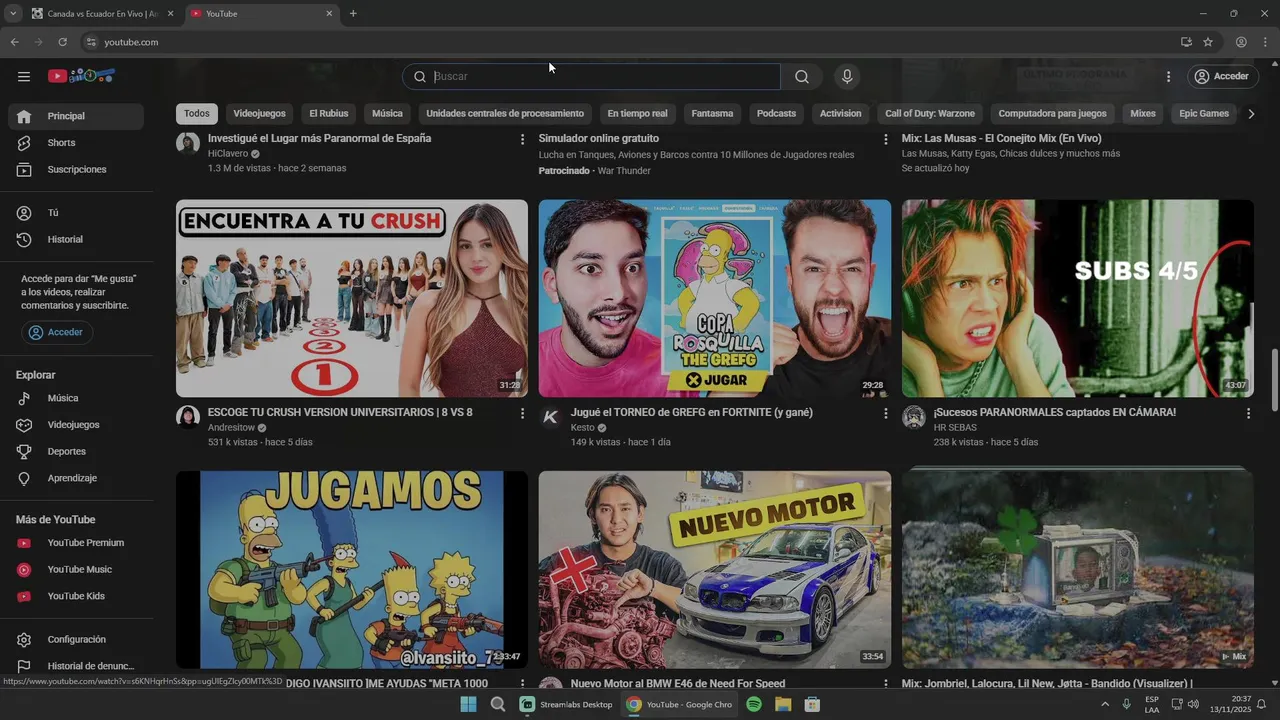Image resolution: width=1280 pixels, height=720 pixels.
Task: Open a new Chrome tab
Action: pos(353,14)
